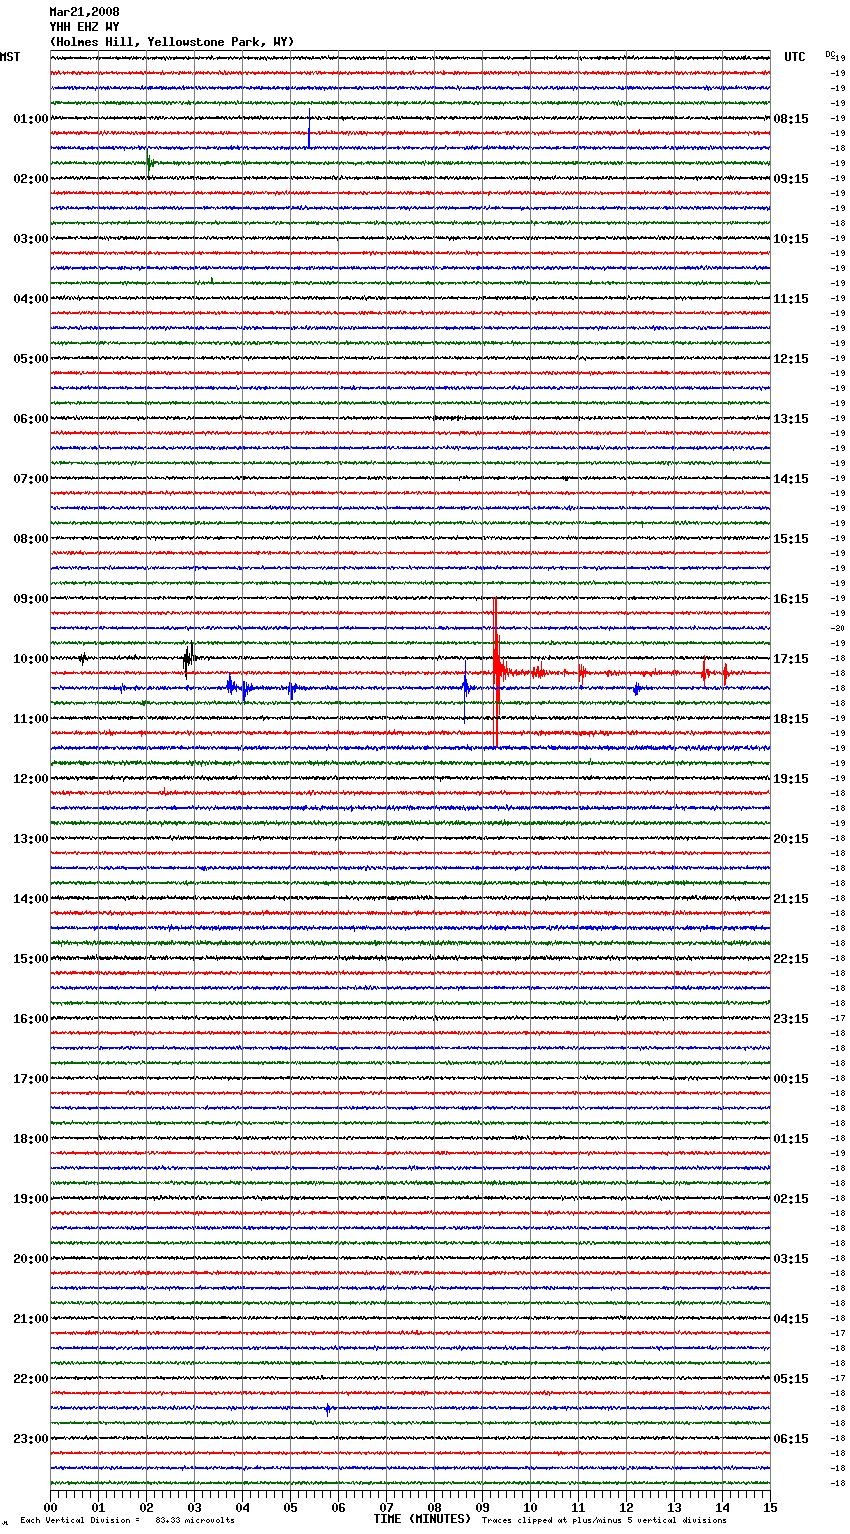Click the 13:00 MST row label
Viewport: 850px width, 1534px height.
(x=31, y=839)
